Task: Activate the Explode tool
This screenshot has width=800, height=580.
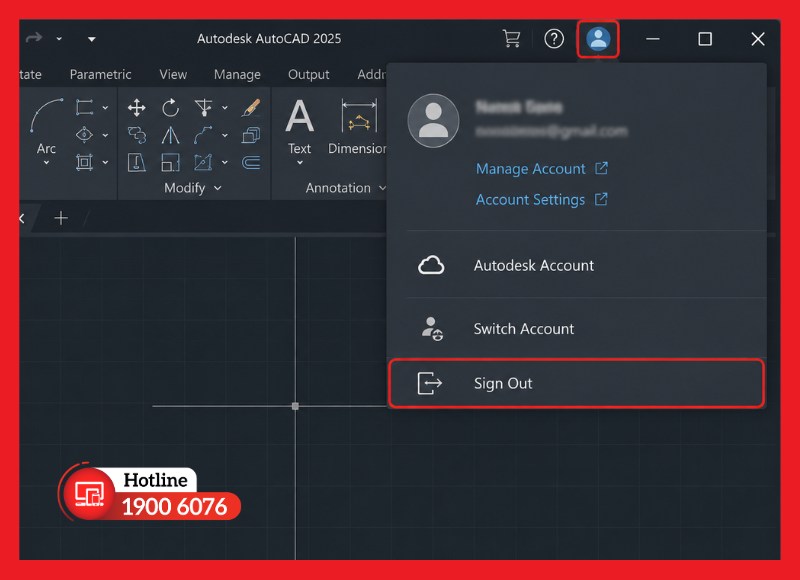Action: (x=251, y=135)
